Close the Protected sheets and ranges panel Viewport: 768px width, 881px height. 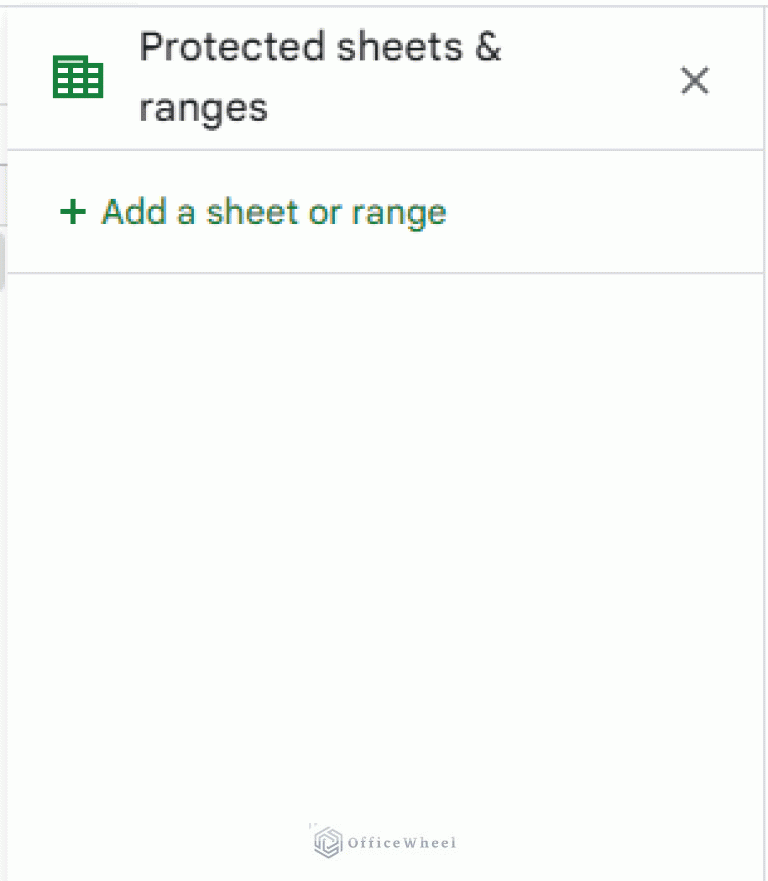[x=694, y=80]
